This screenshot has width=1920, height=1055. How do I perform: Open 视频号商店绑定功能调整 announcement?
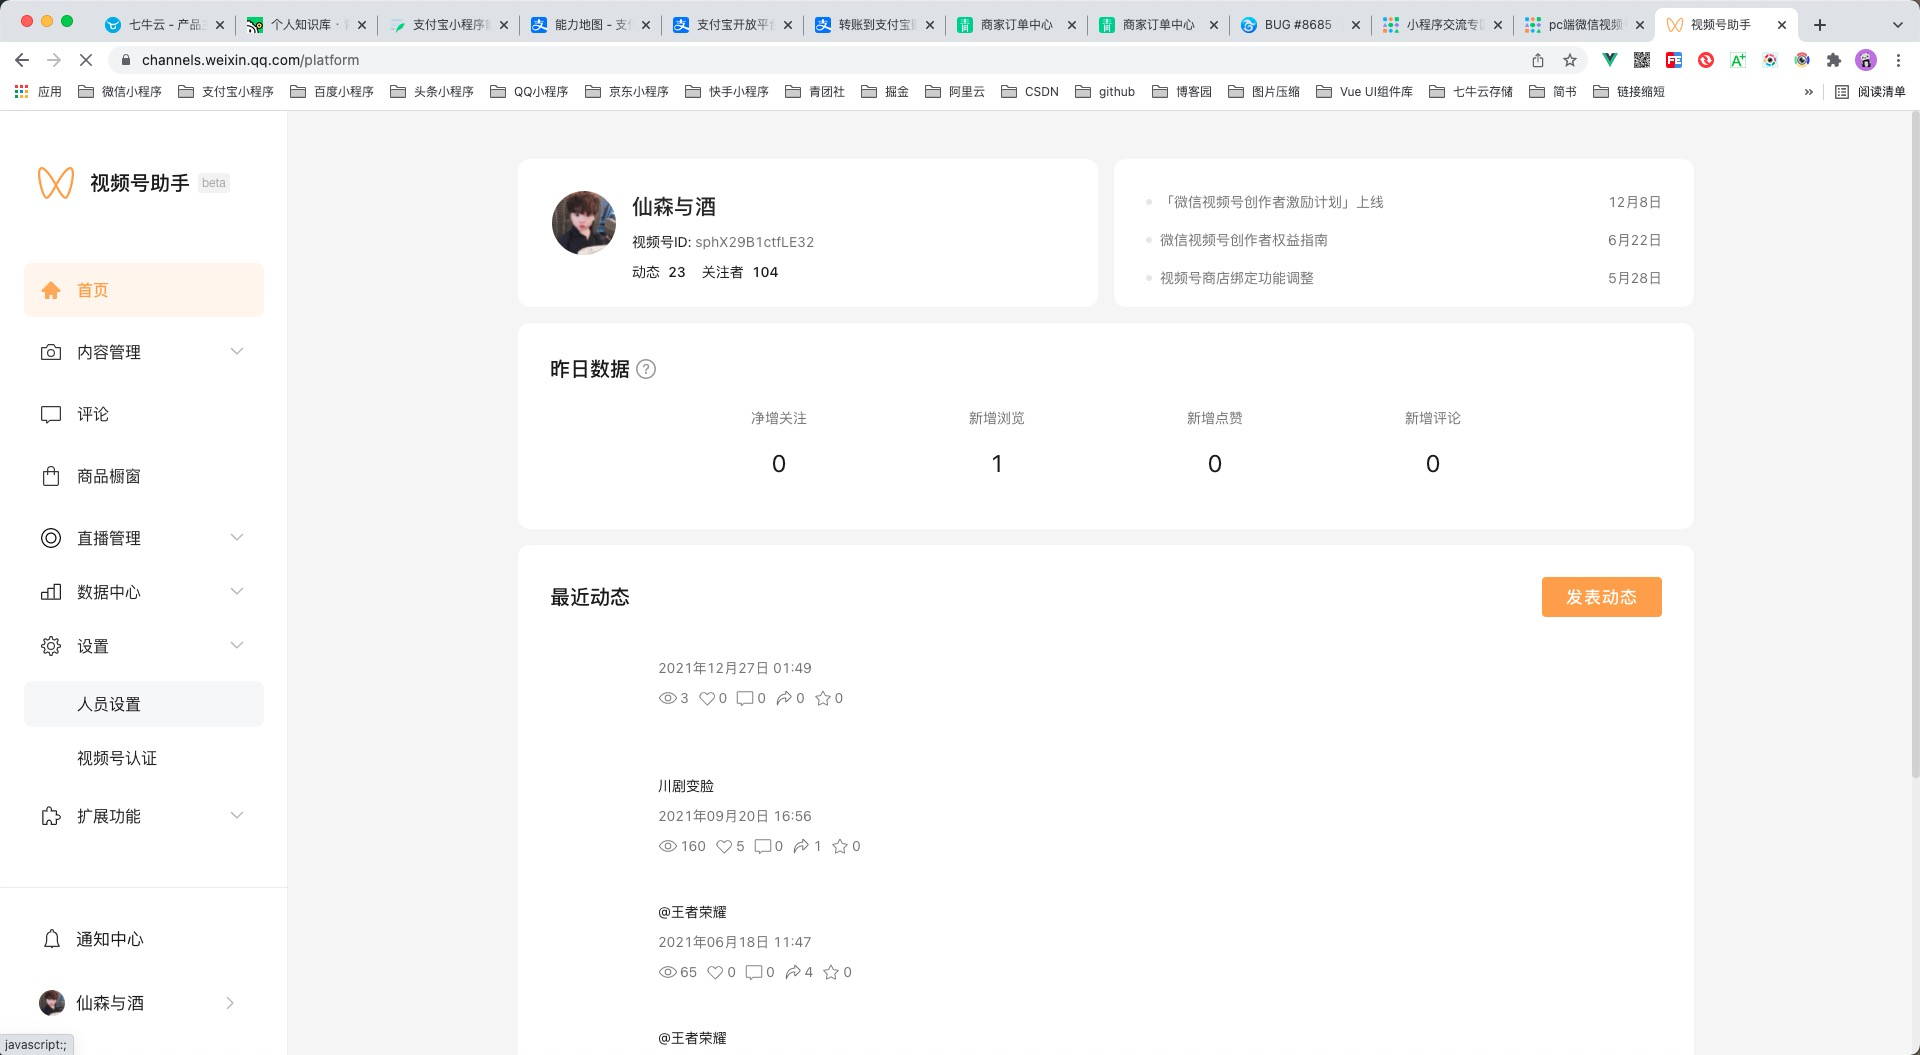point(1237,278)
